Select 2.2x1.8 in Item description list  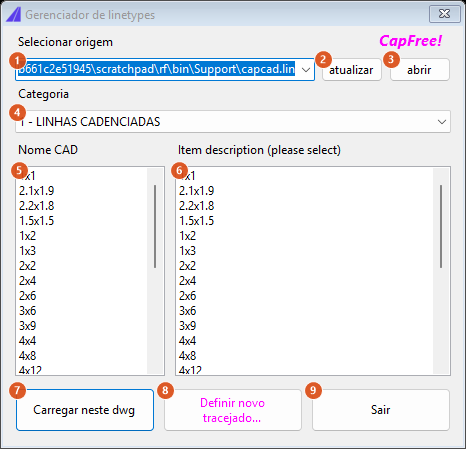tap(304, 206)
